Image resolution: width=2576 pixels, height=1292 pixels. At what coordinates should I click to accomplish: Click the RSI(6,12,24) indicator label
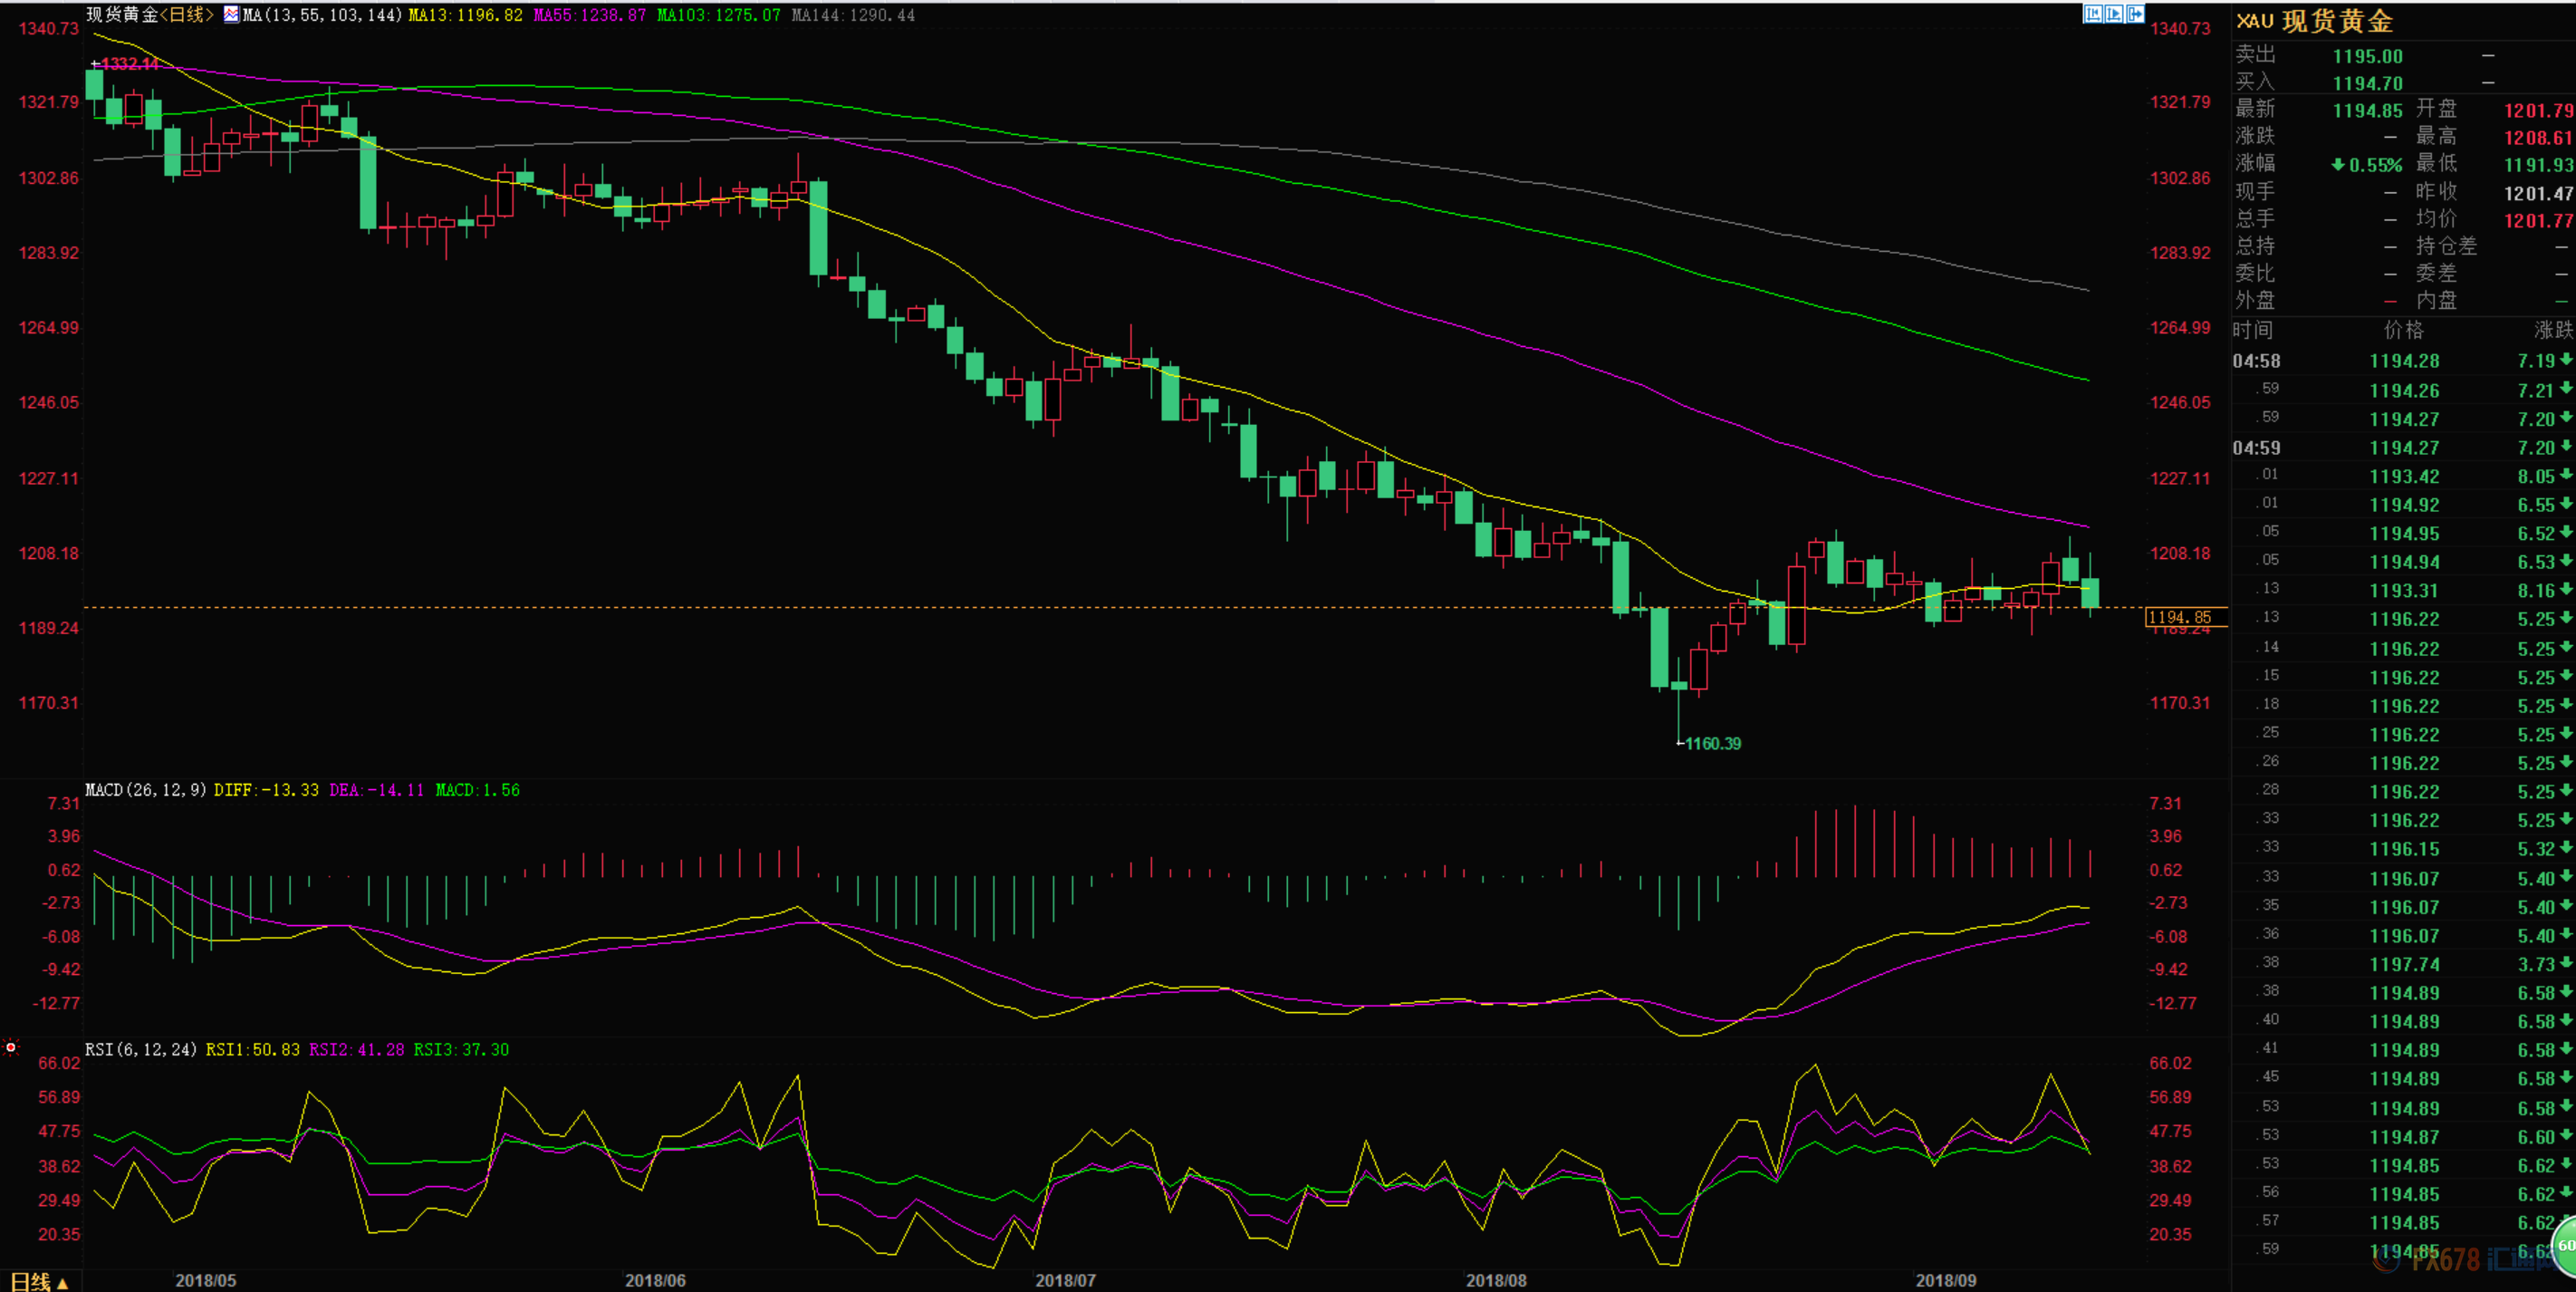click(x=140, y=1049)
